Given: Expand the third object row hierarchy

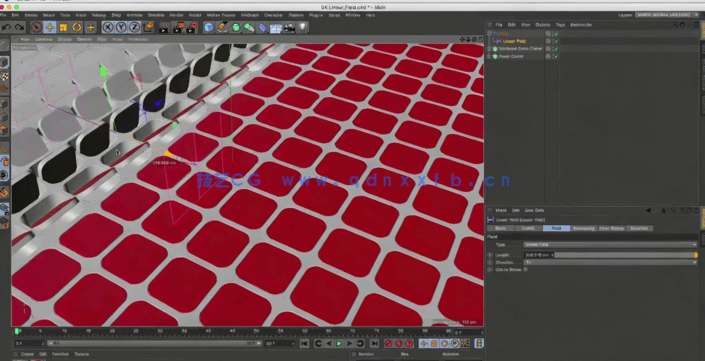Looking at the screenshot, I should (x=490, y=49).
